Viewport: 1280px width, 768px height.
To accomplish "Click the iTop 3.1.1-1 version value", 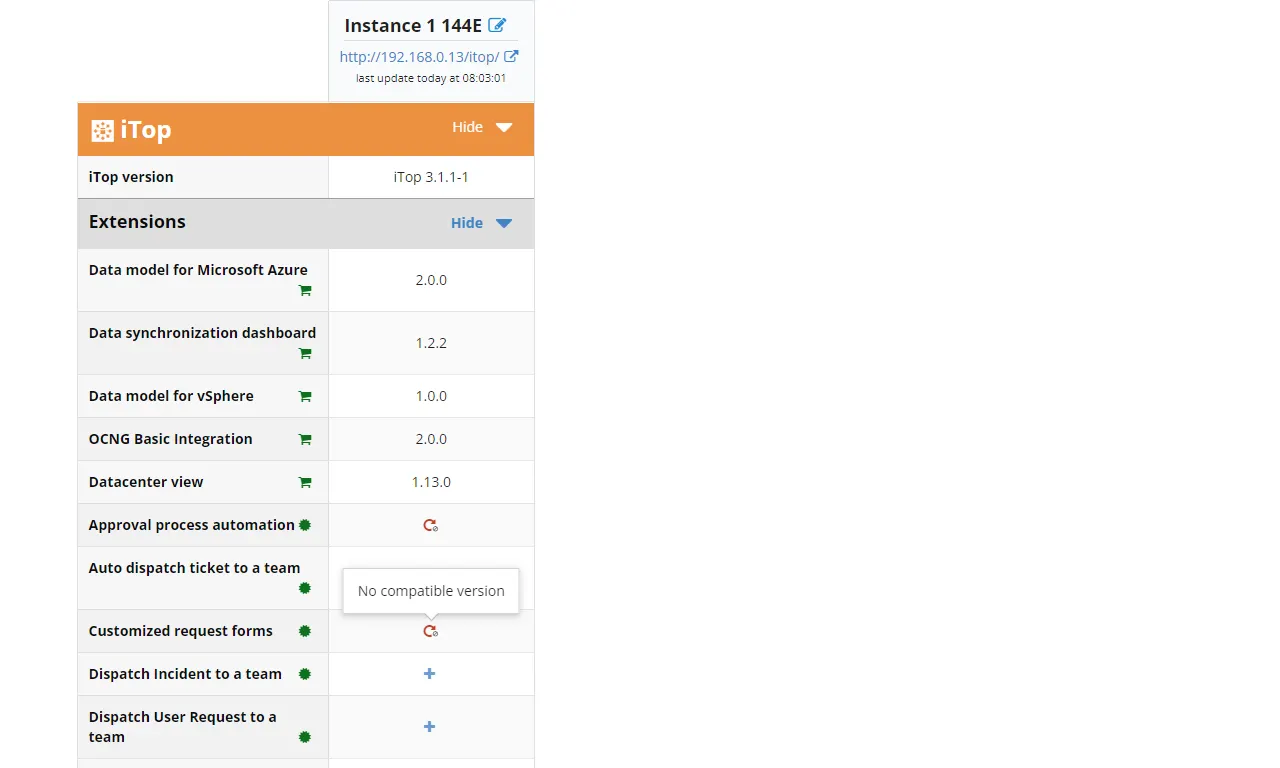I will click(431, 177).
